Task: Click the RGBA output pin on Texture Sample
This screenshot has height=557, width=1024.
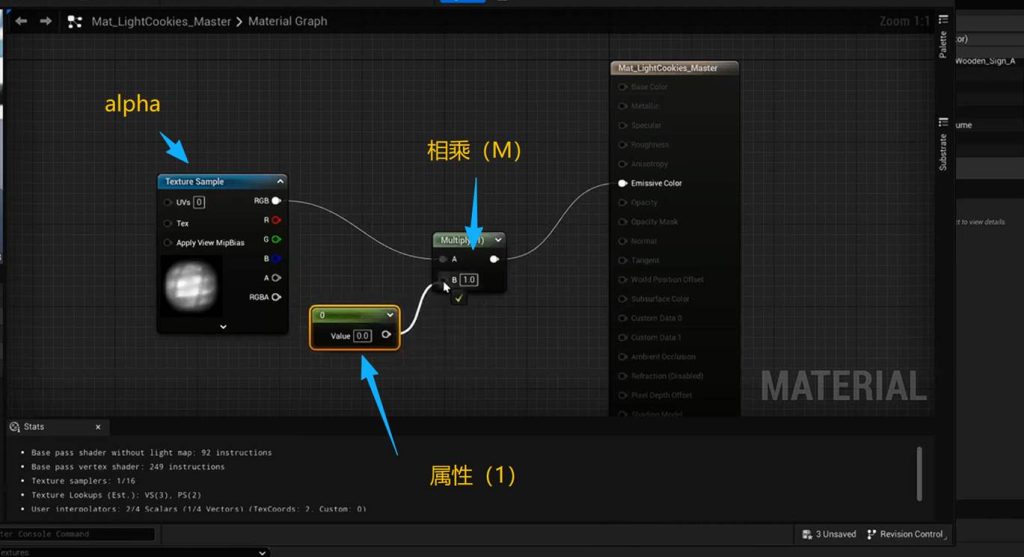Action: (276, 297)
